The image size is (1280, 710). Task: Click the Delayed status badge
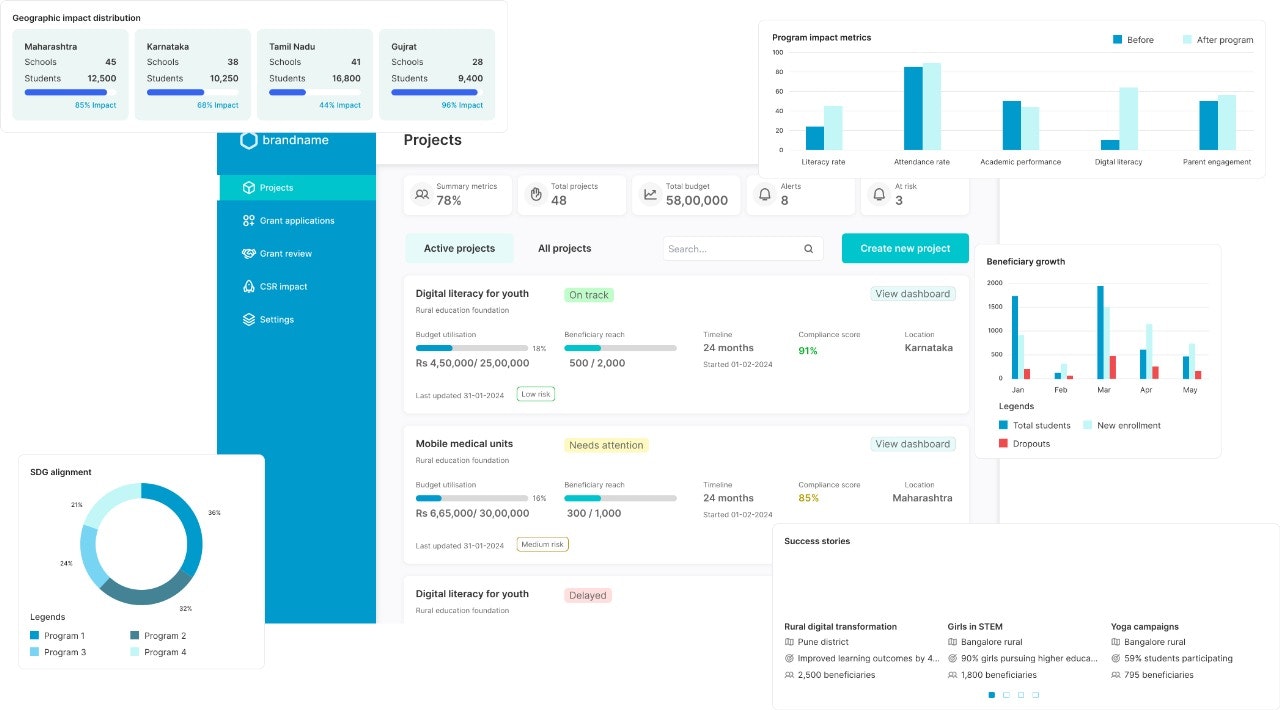(588, 595)
